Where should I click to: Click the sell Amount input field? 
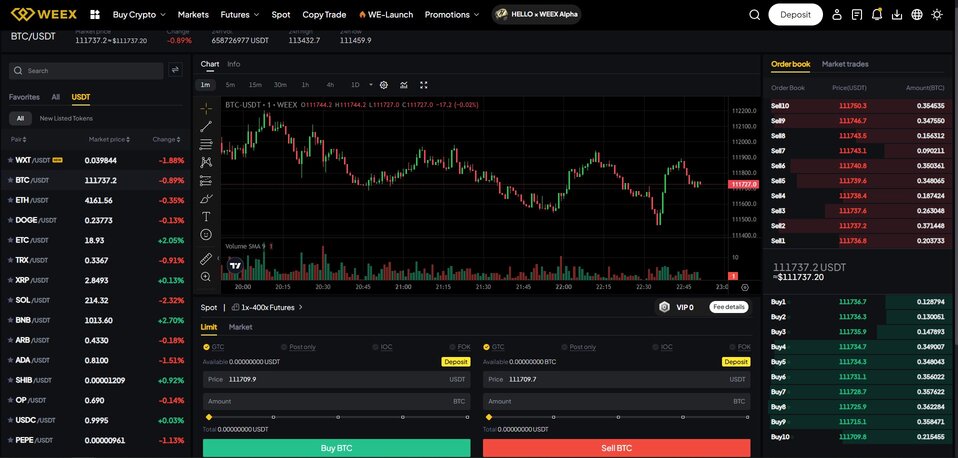616,401
